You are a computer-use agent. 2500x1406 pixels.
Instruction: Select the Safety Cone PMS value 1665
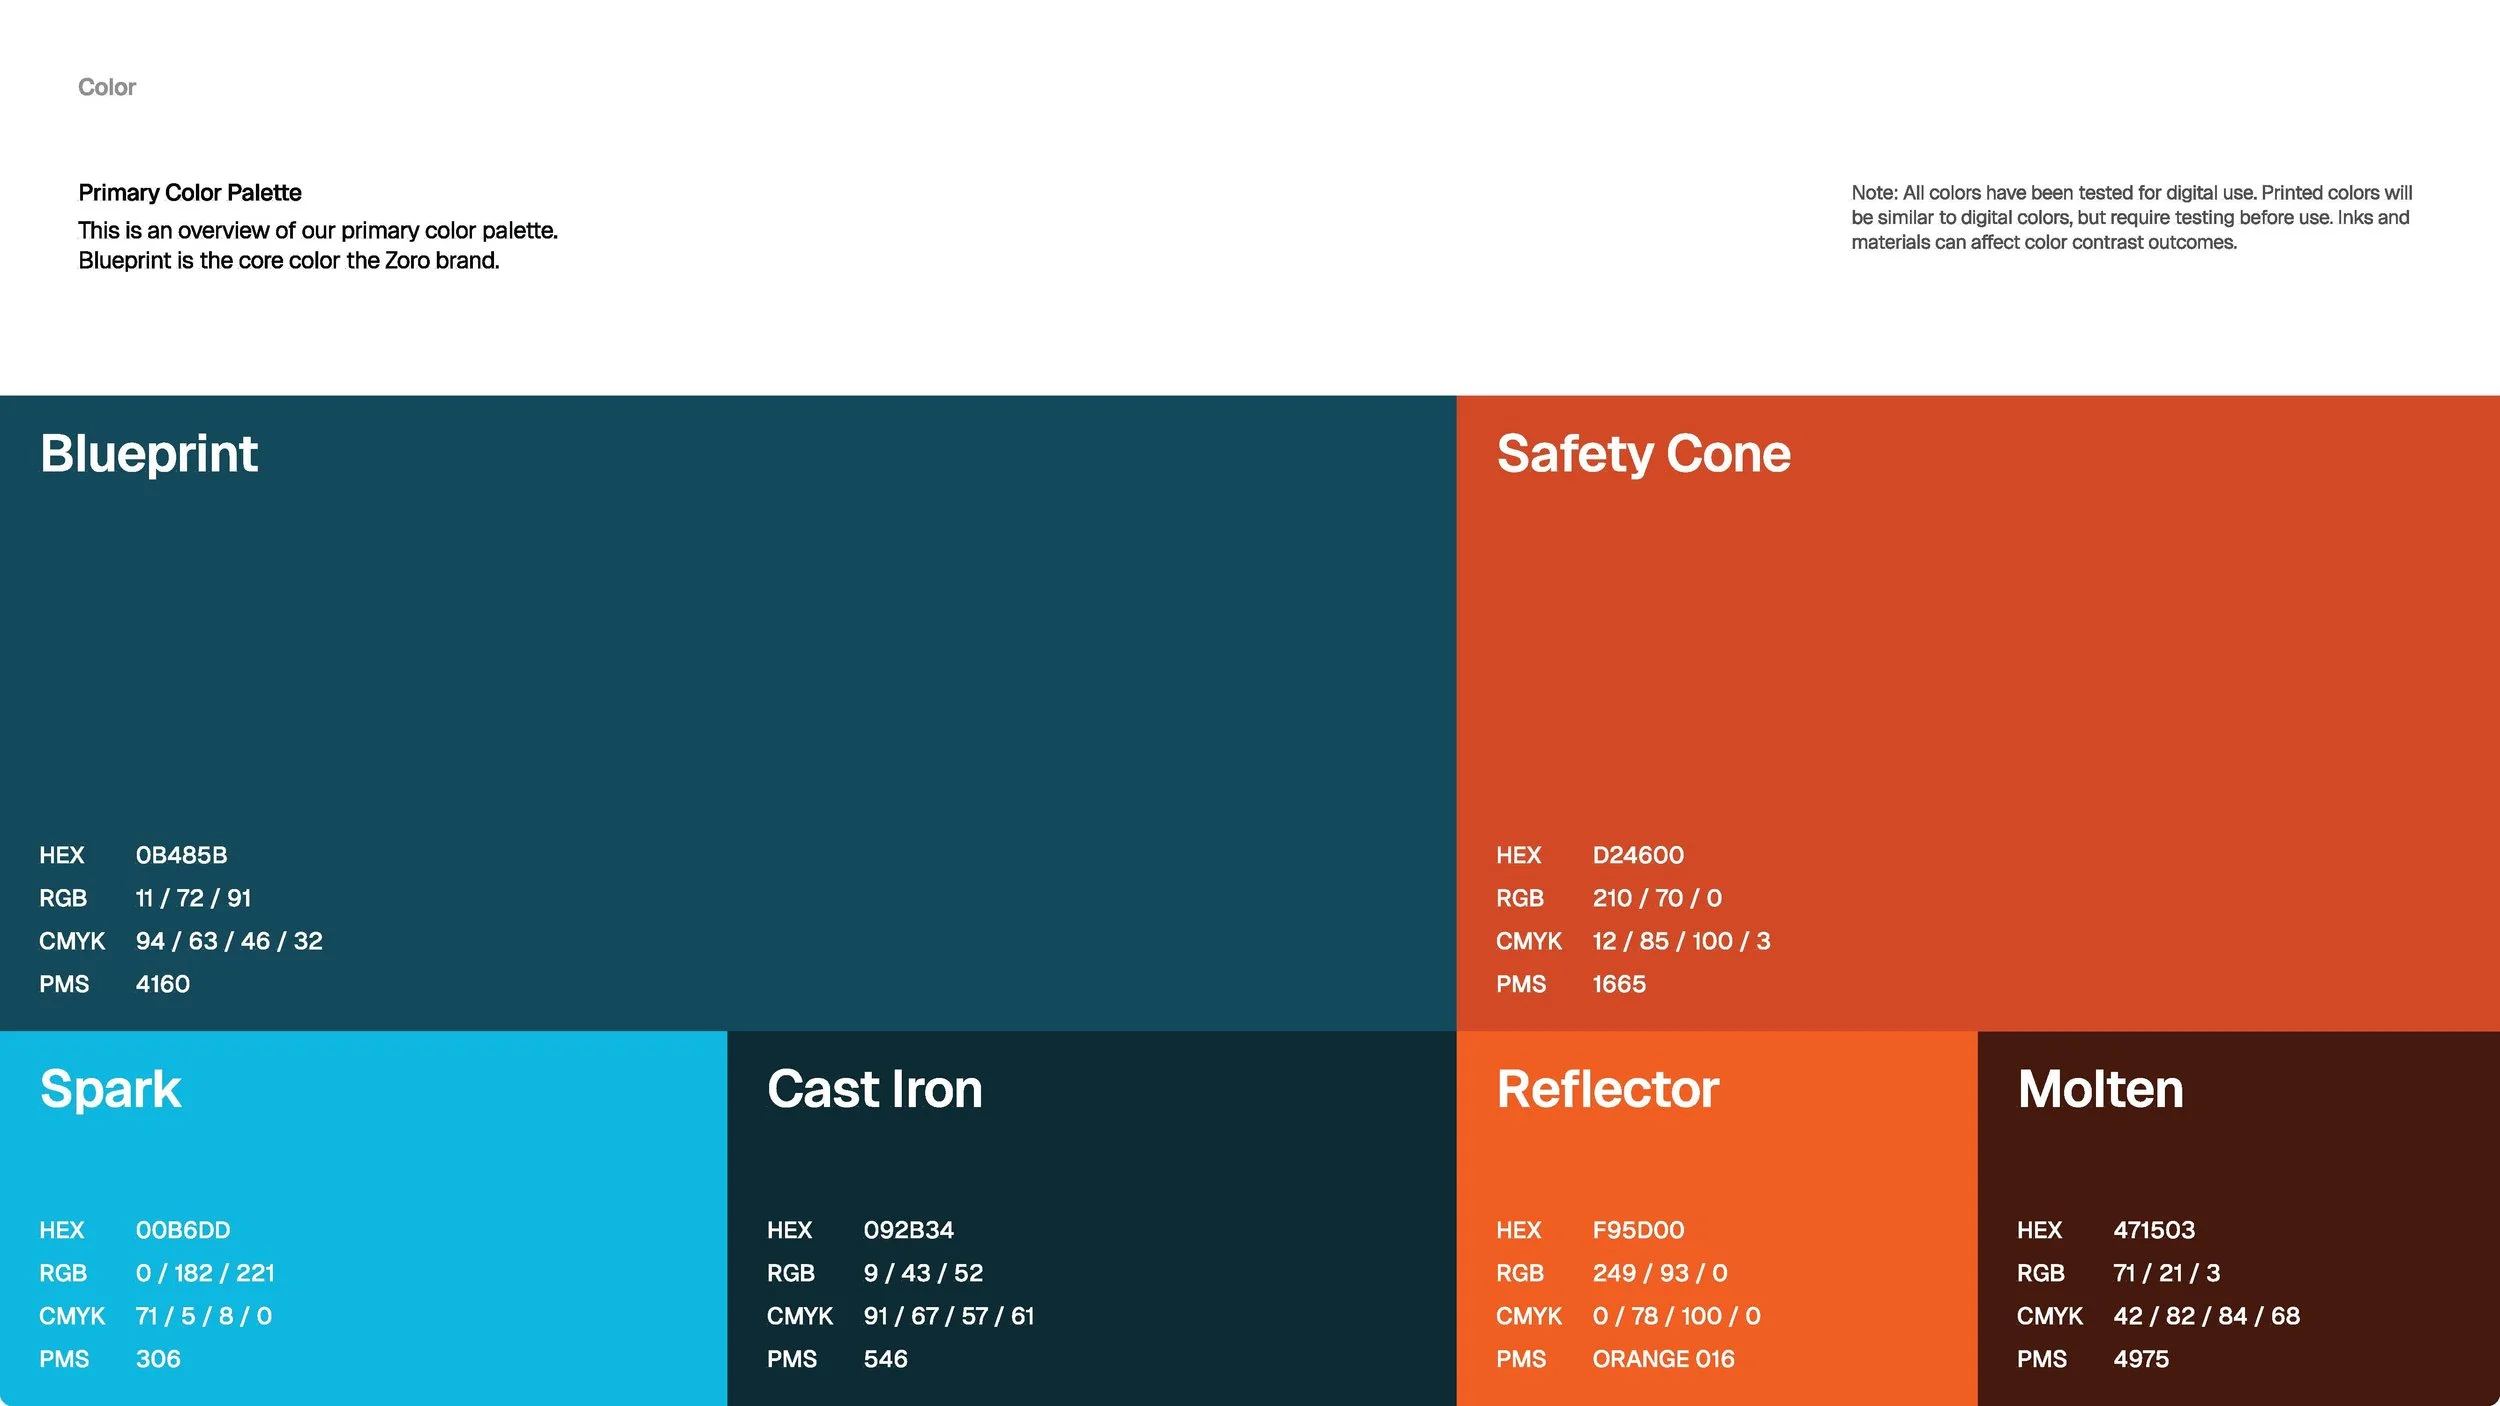[x=1619, y=984]
